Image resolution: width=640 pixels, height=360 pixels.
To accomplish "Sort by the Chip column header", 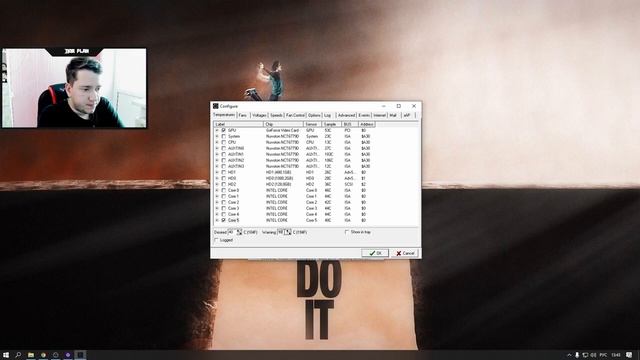I will [284, 124].
